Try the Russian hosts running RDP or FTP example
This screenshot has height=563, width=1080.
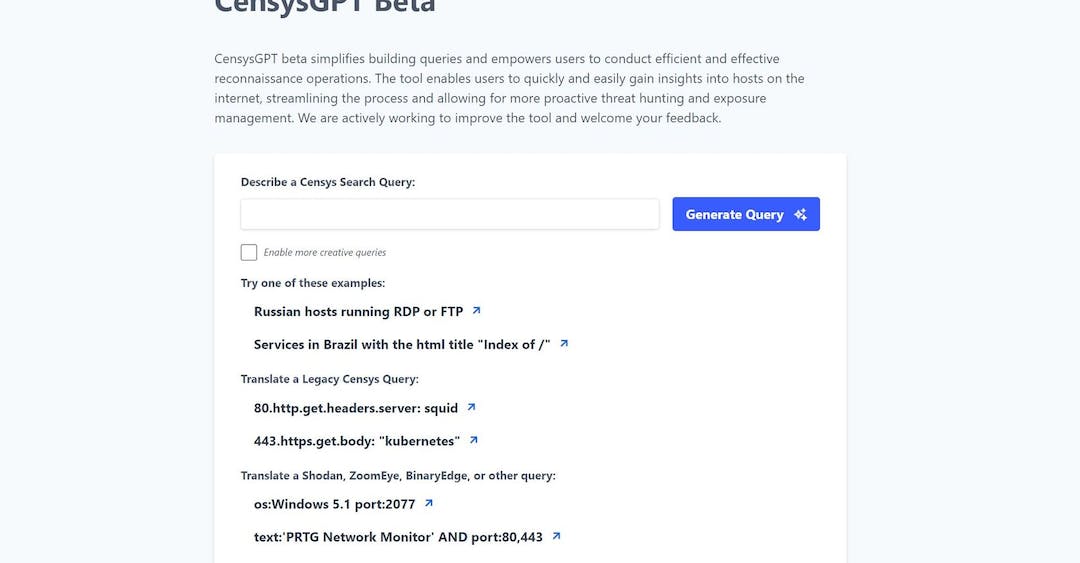(358, 311)
